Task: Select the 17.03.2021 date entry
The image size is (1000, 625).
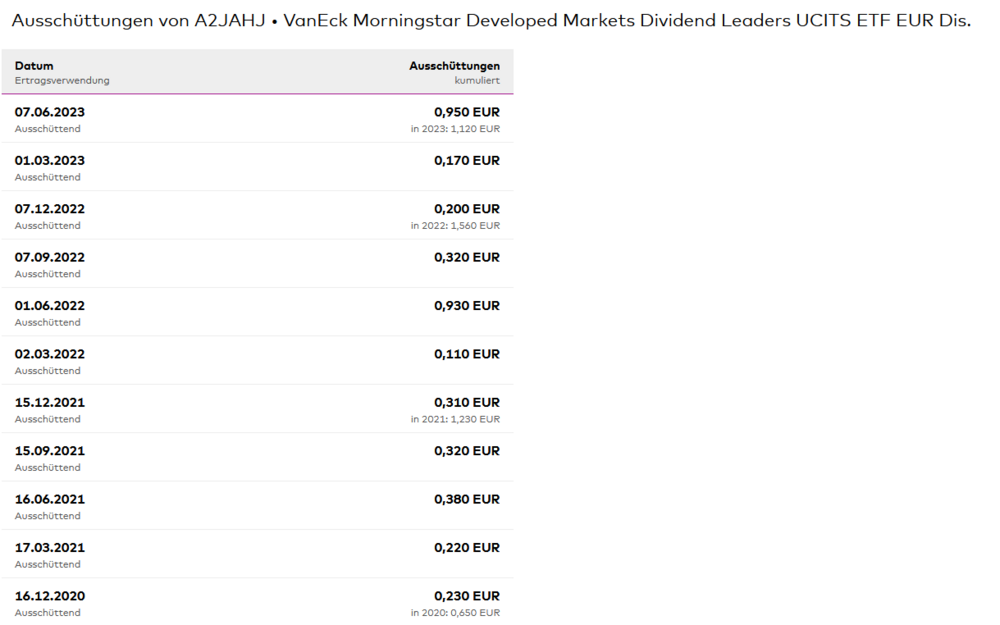Action: (x=50, y=548)
